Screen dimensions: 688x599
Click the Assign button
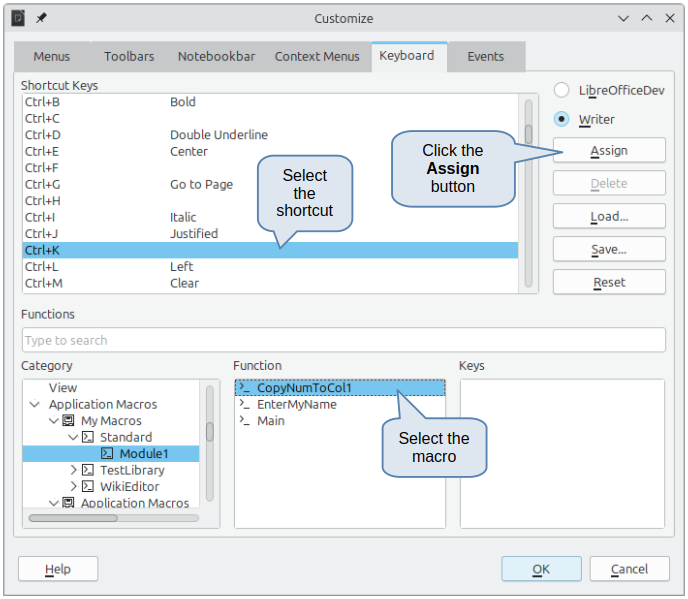[609, 151]
